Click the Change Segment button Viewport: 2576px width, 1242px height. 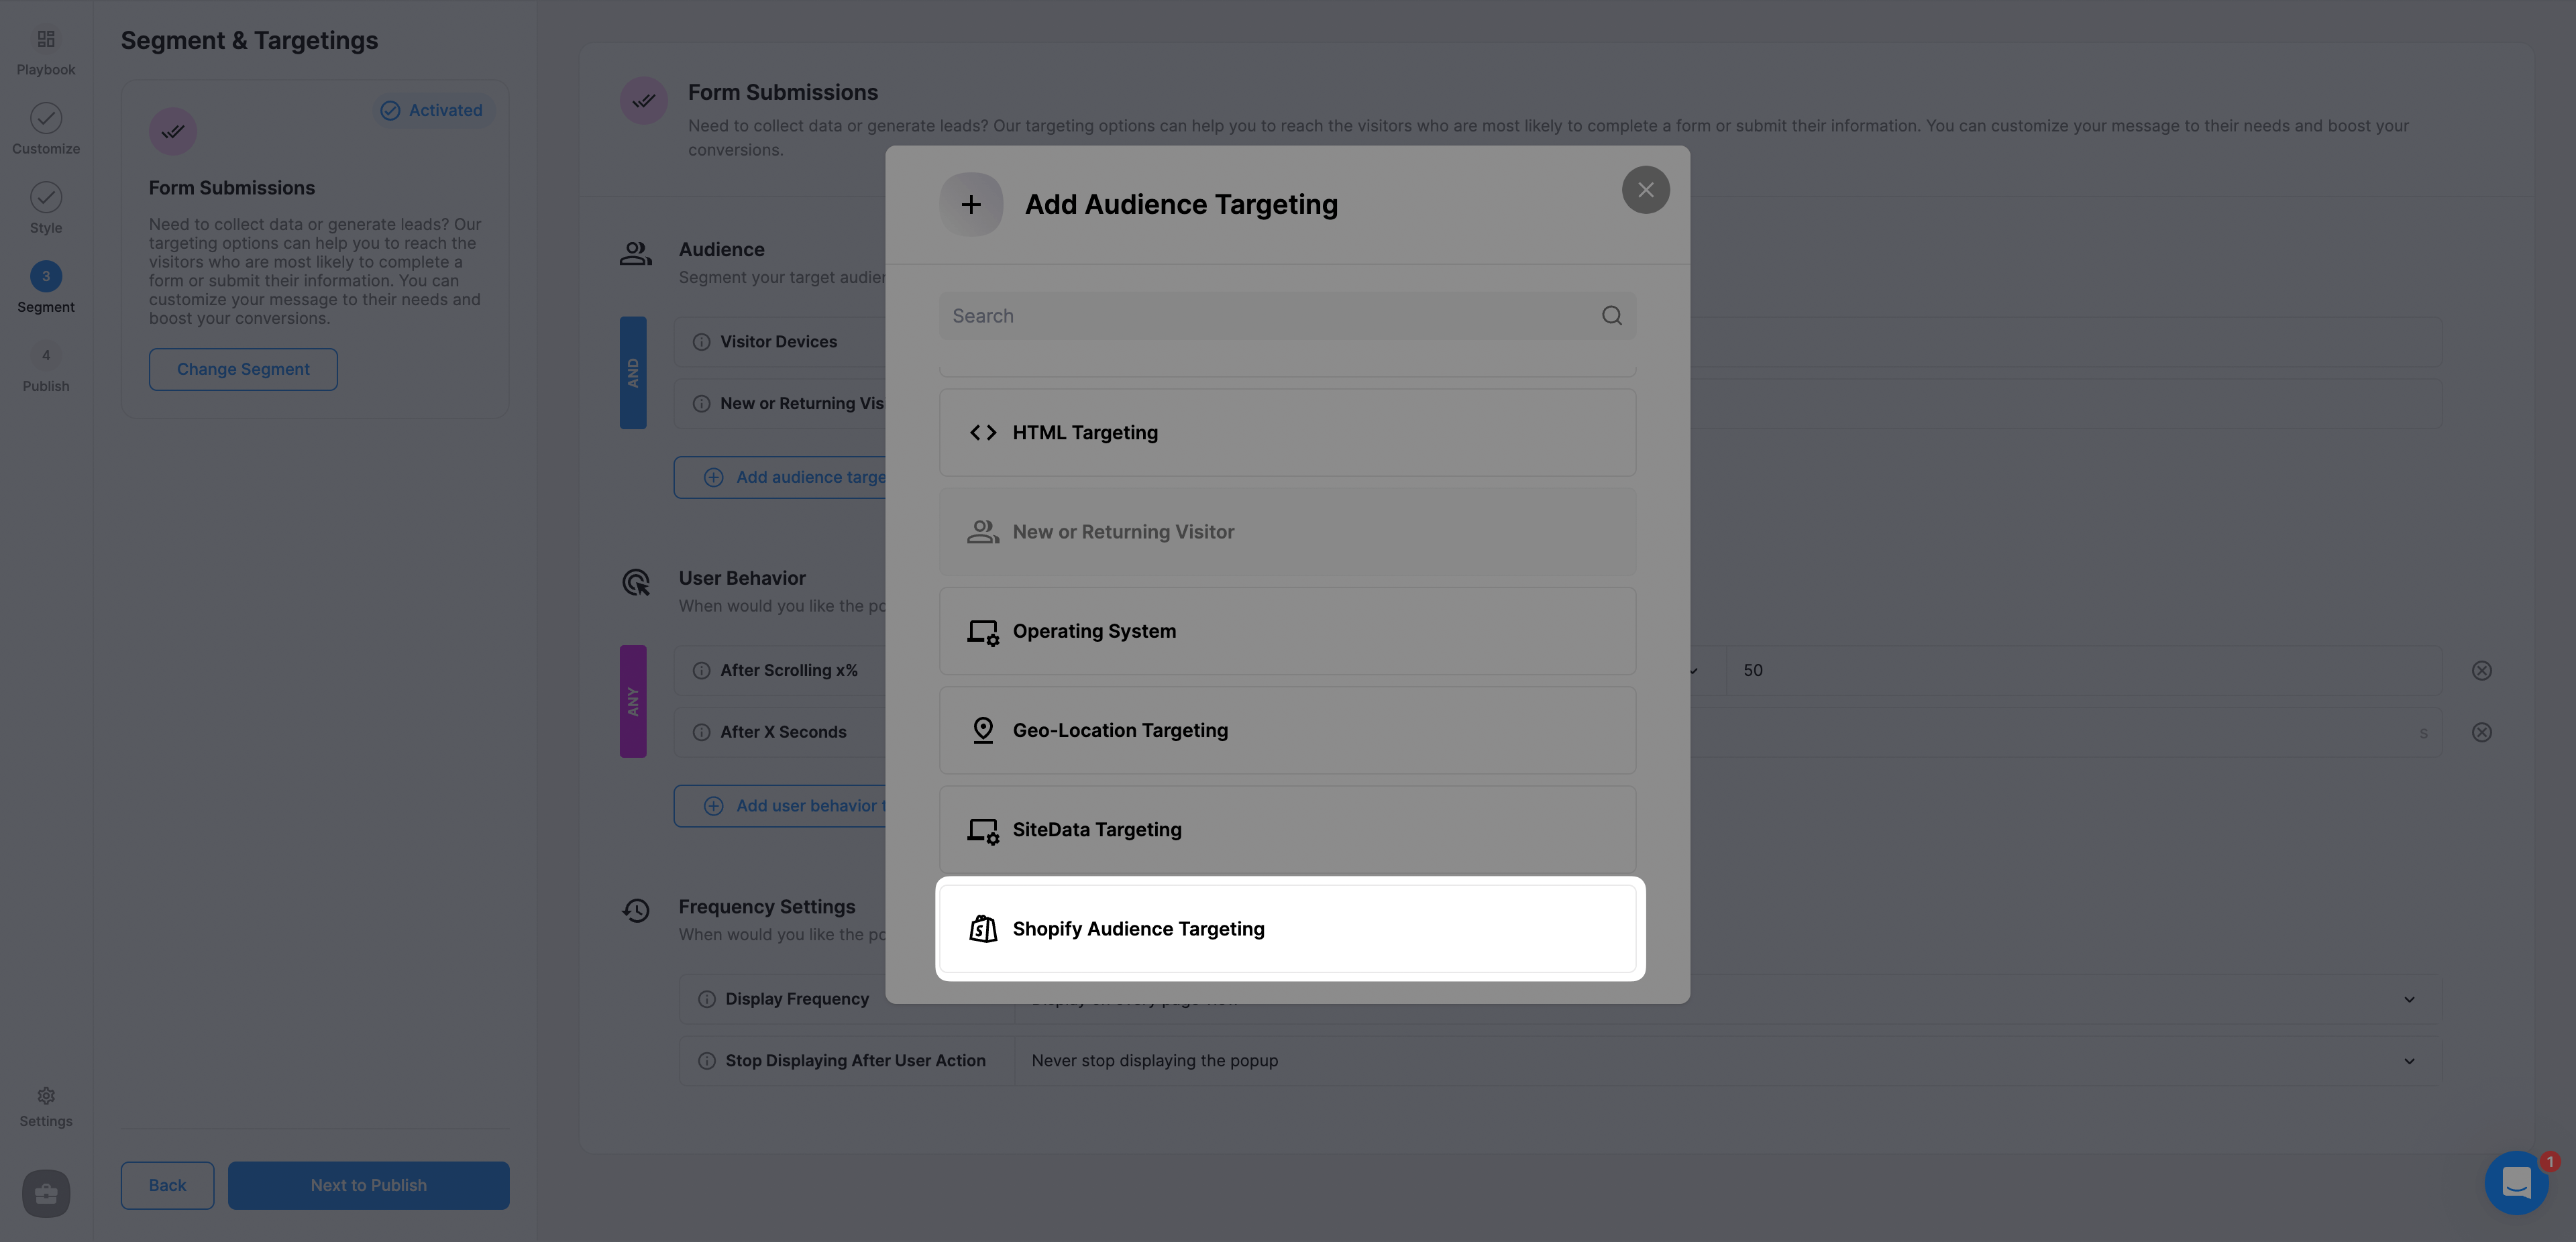[x=242, y=368]
